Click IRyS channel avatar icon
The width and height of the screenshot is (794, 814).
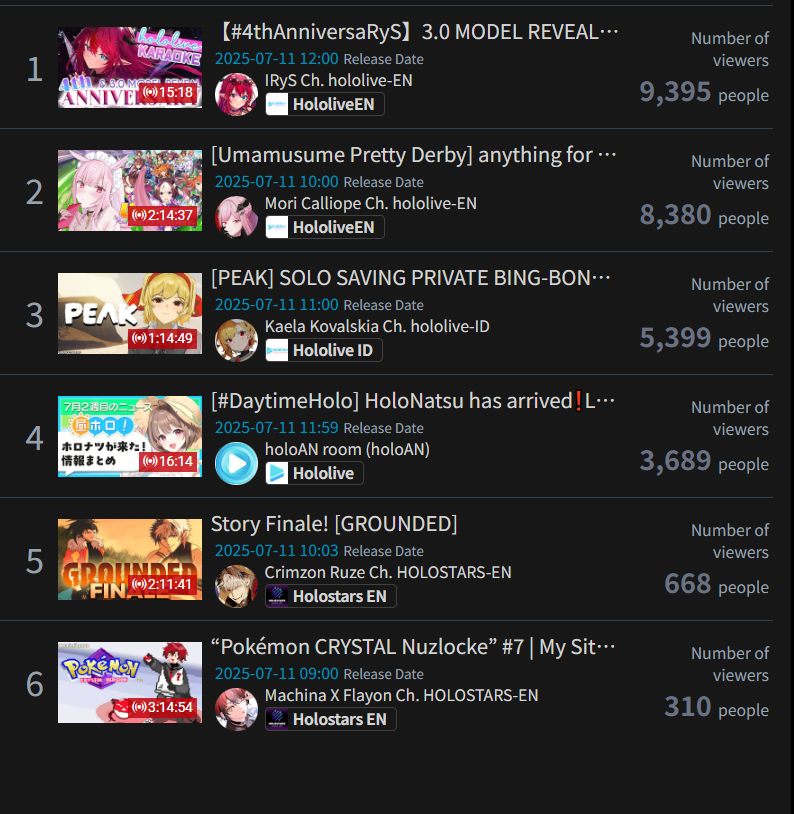pyautogui.click(x=236, y=94)
